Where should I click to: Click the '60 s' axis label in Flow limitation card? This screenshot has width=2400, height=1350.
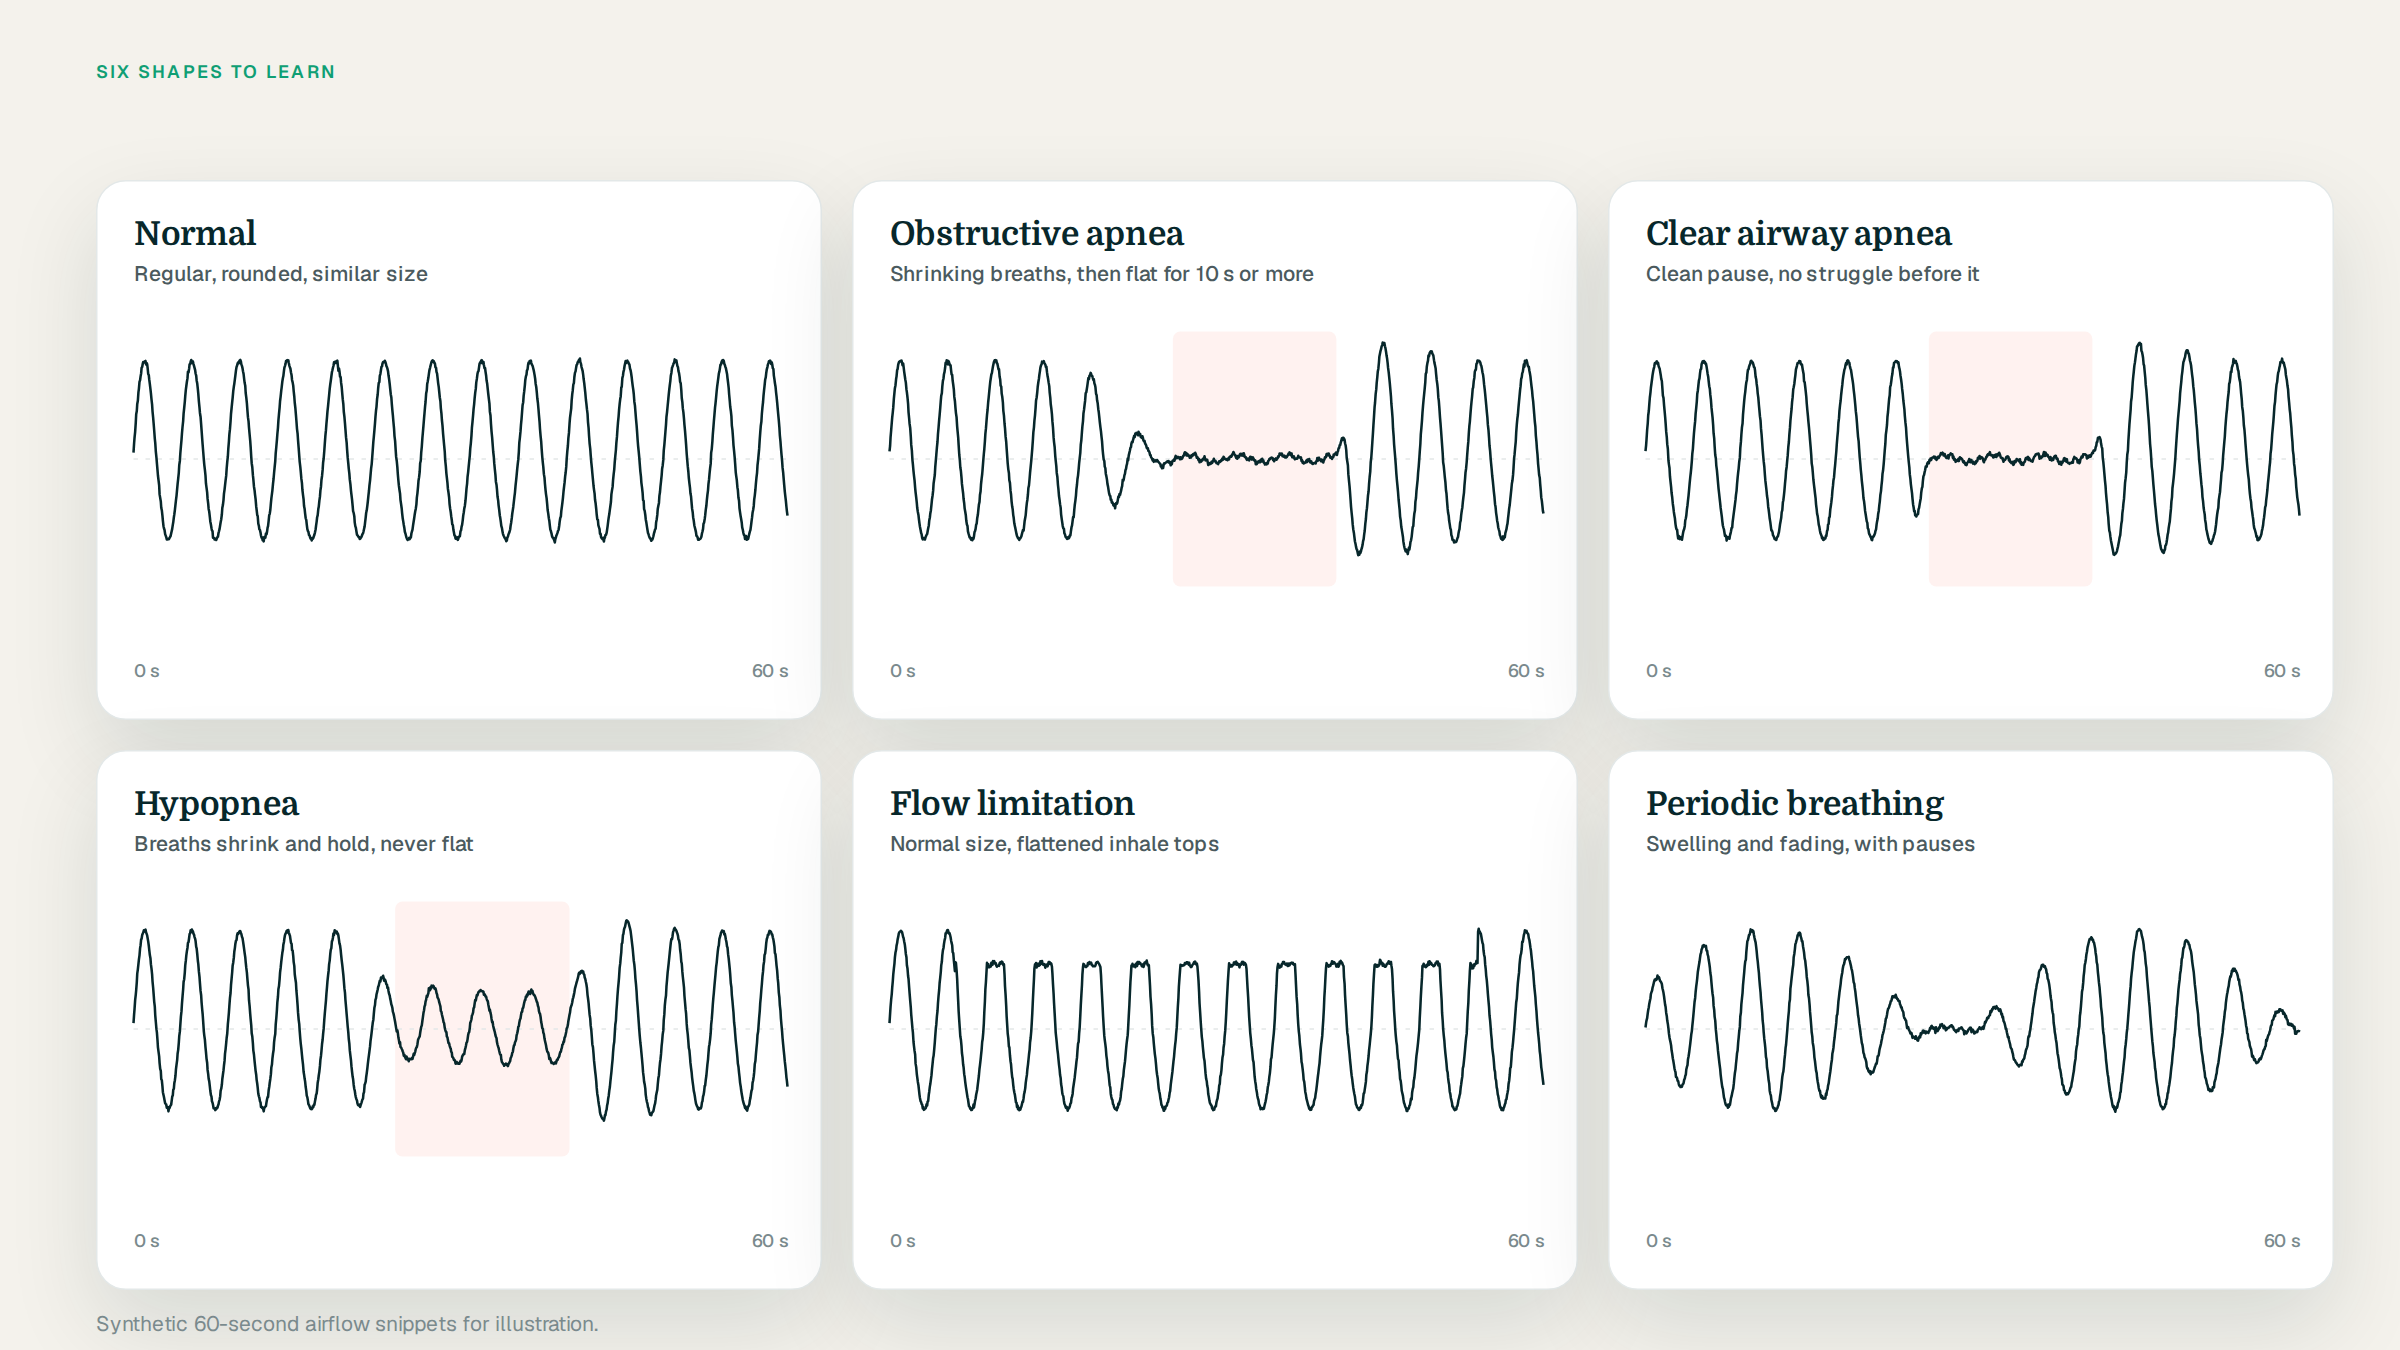tap(1526, 1241)
